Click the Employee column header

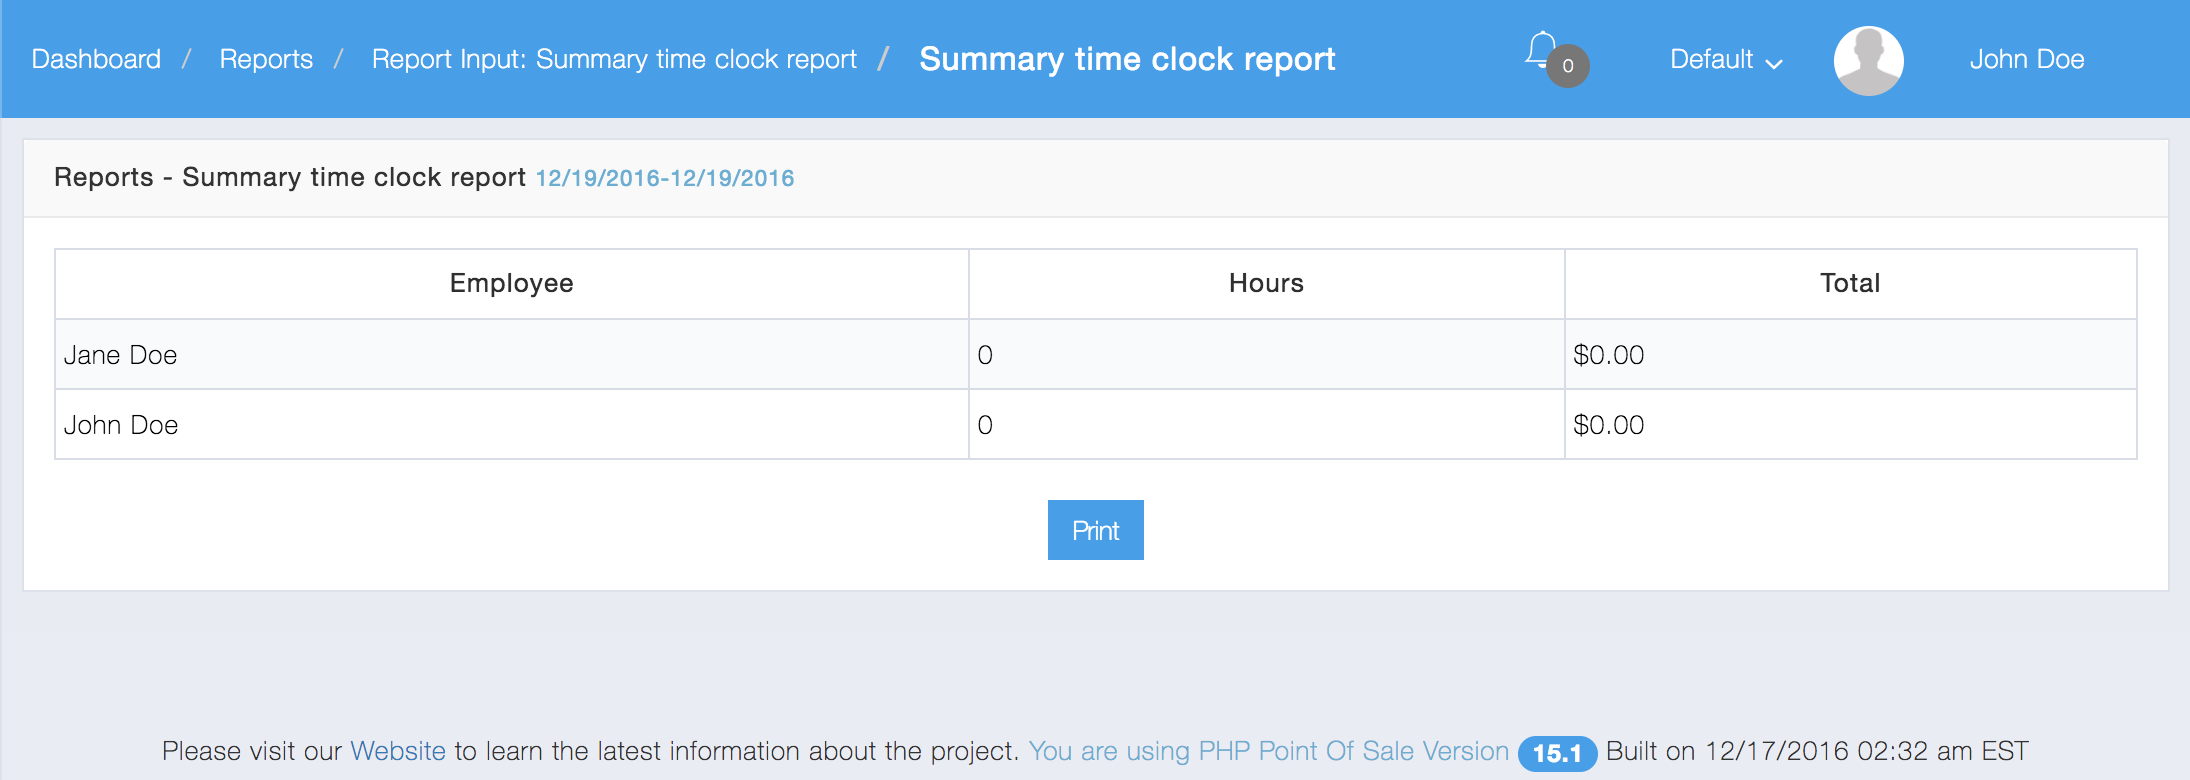point(511,284)
